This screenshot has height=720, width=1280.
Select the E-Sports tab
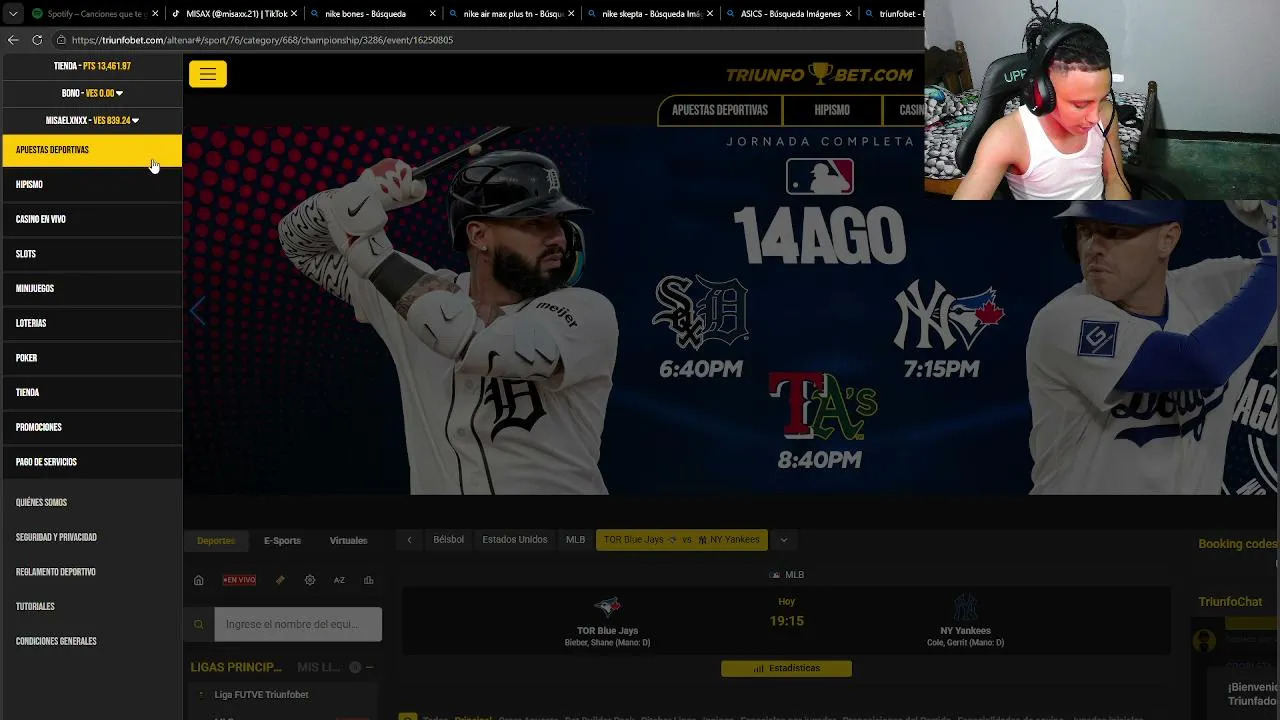282,540
